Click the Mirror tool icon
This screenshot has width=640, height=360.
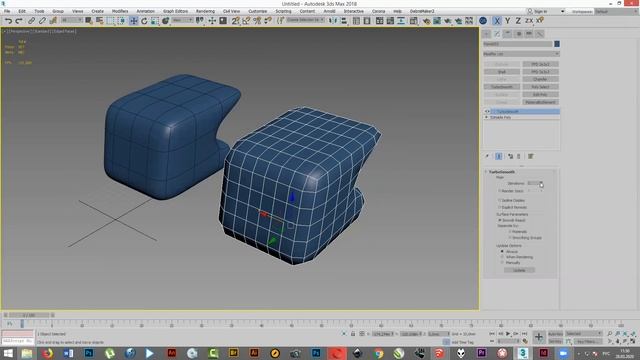pyautogui.click(x=333, y=21)
